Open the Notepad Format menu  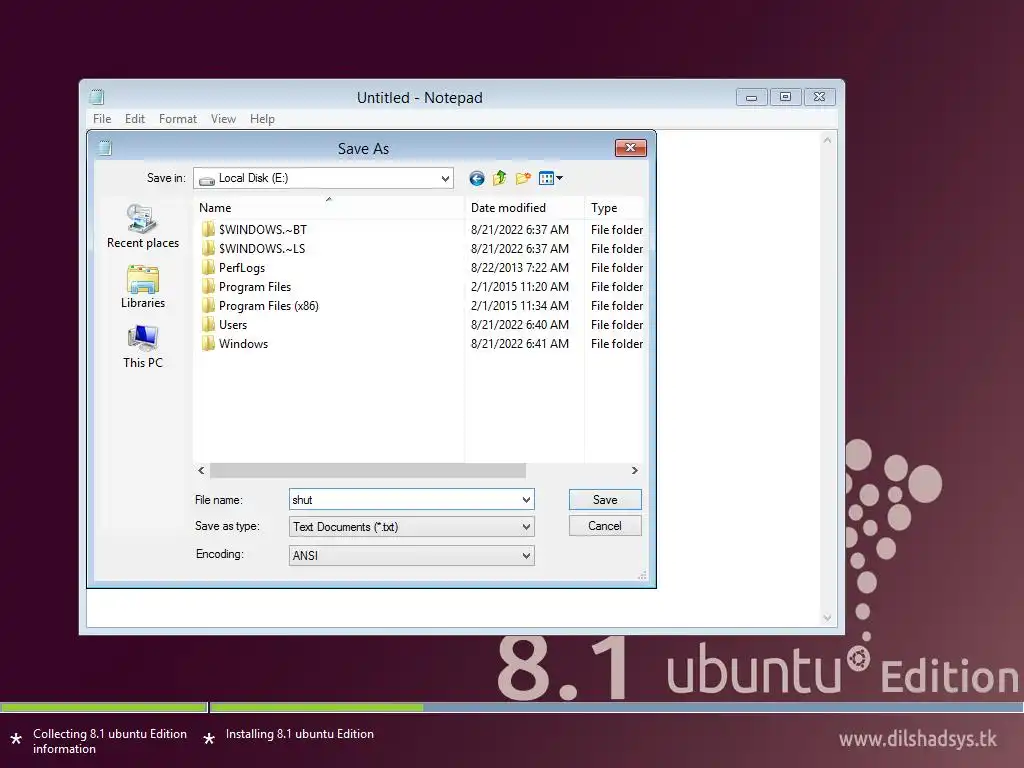pos(178,119)
